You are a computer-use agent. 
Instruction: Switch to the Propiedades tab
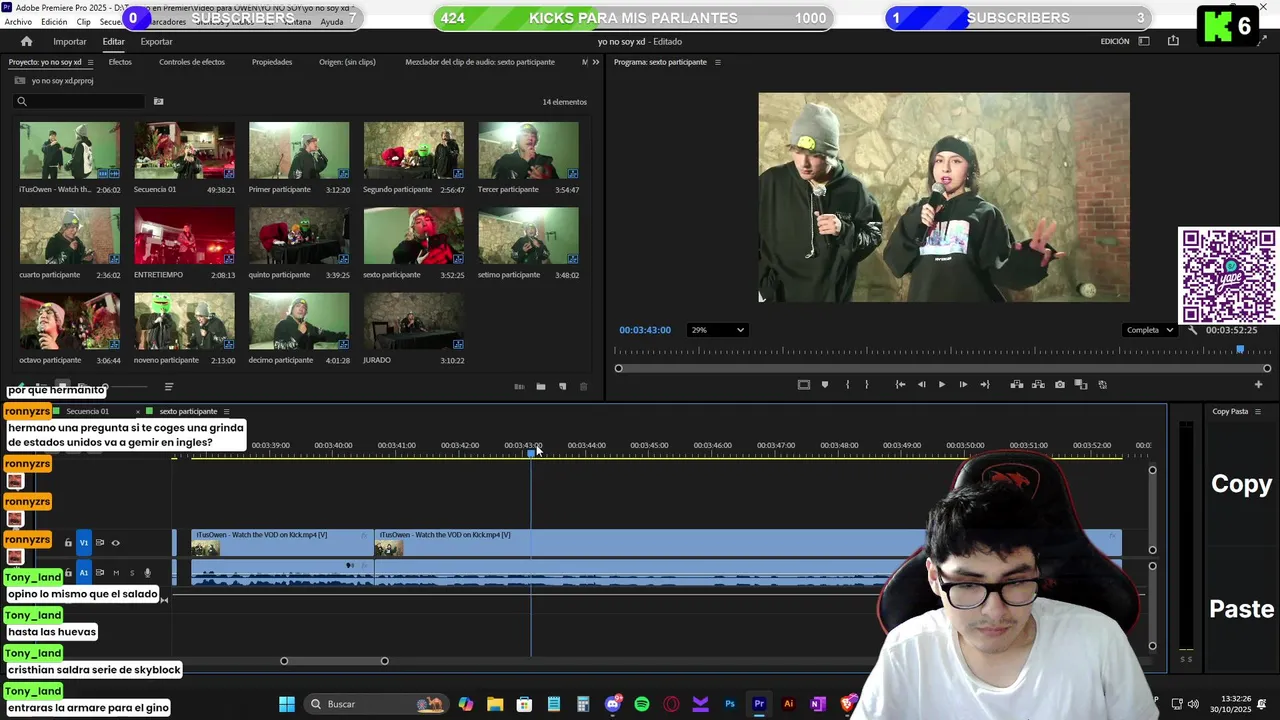pyautogui.click(x=272, y=62)
